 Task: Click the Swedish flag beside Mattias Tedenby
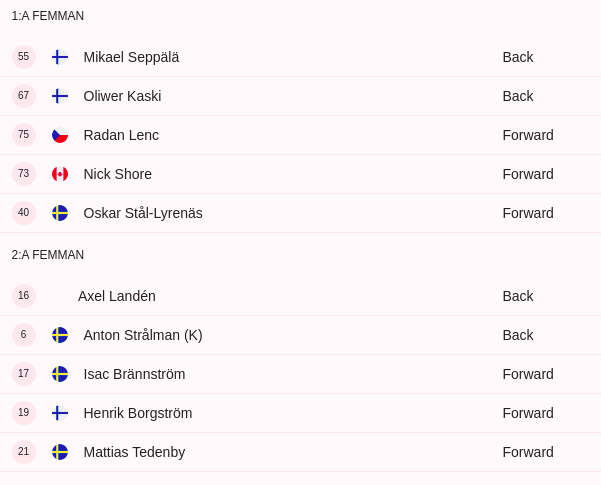click(x=60, y=452)
